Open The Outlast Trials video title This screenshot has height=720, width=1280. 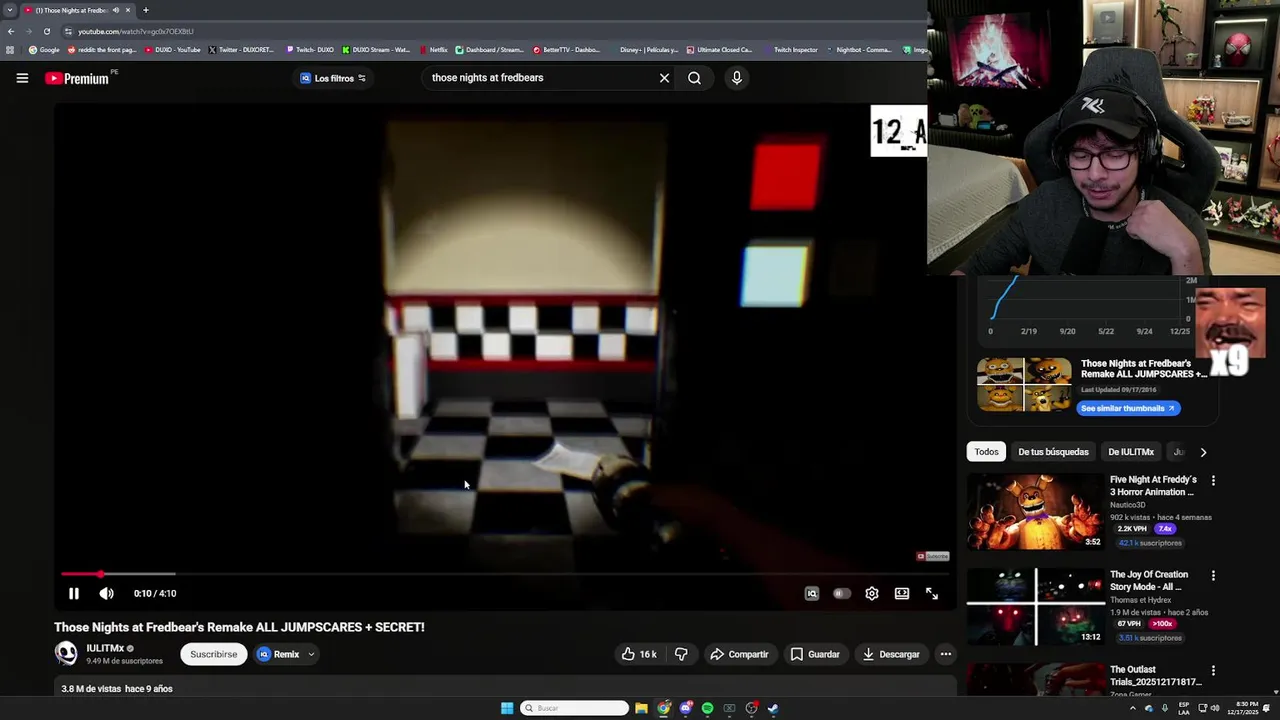(x=1155, y=676)
